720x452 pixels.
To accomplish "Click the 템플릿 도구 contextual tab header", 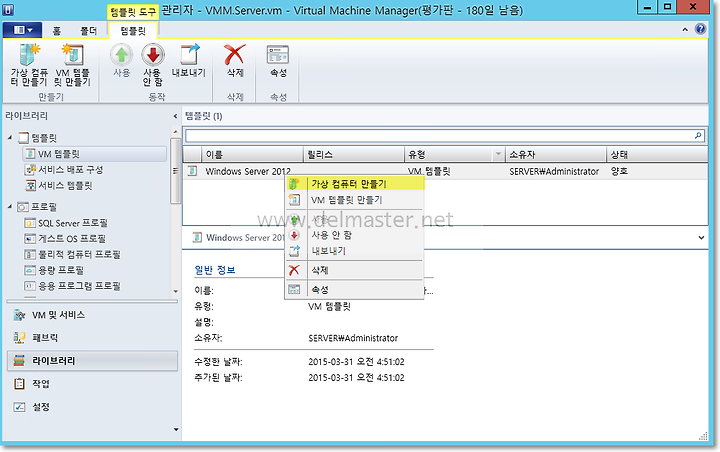I will [133, 11].
